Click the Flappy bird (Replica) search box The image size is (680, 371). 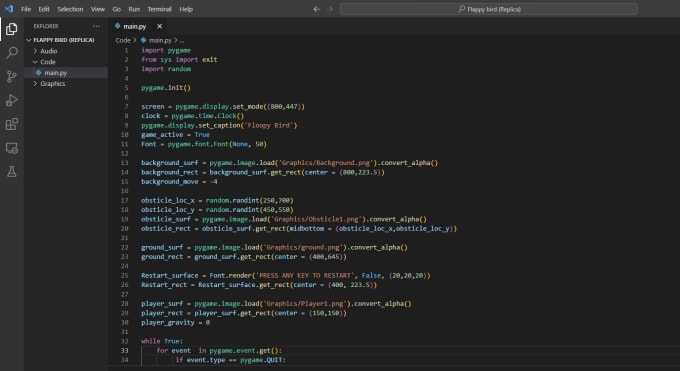tap(489, 9)
